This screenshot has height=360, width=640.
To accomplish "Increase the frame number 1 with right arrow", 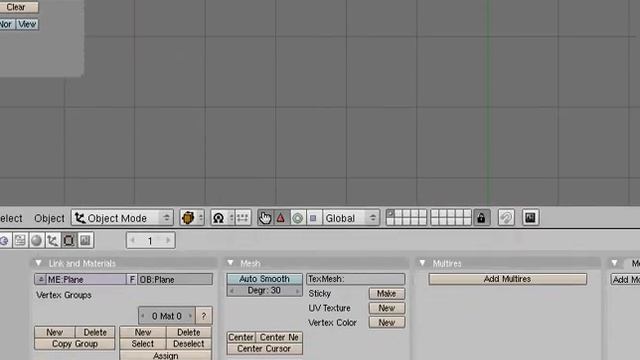I will point(168,240).
